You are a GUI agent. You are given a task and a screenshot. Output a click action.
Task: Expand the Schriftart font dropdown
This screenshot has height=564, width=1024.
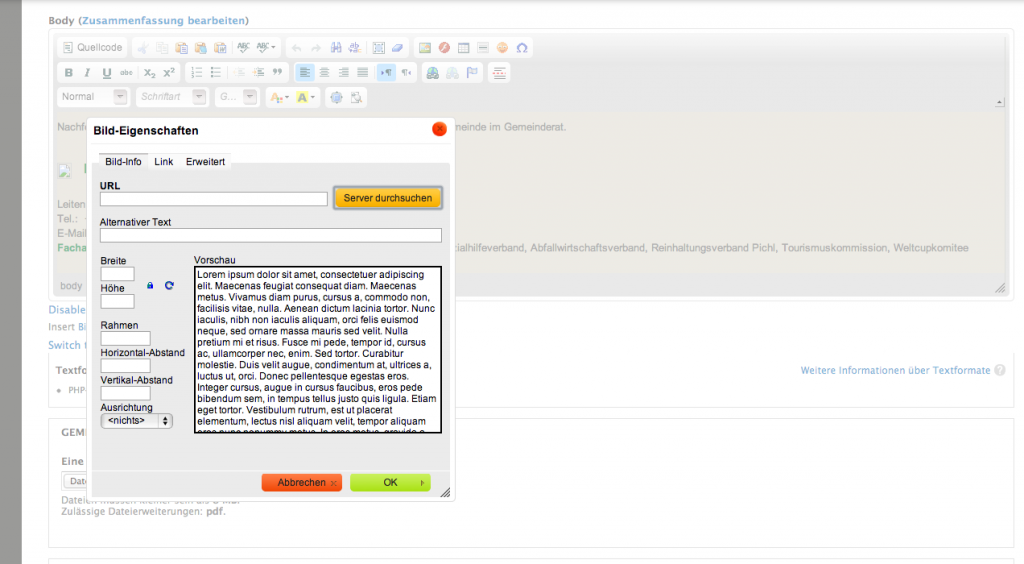[172, 97]
